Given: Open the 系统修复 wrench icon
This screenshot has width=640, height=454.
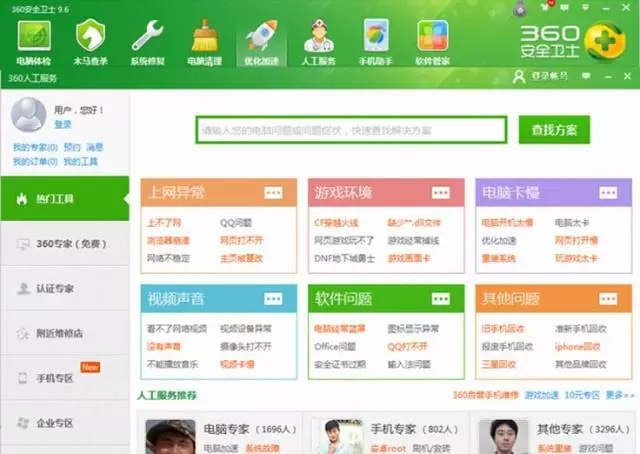Looking at the screenshot, I should 147,42.
